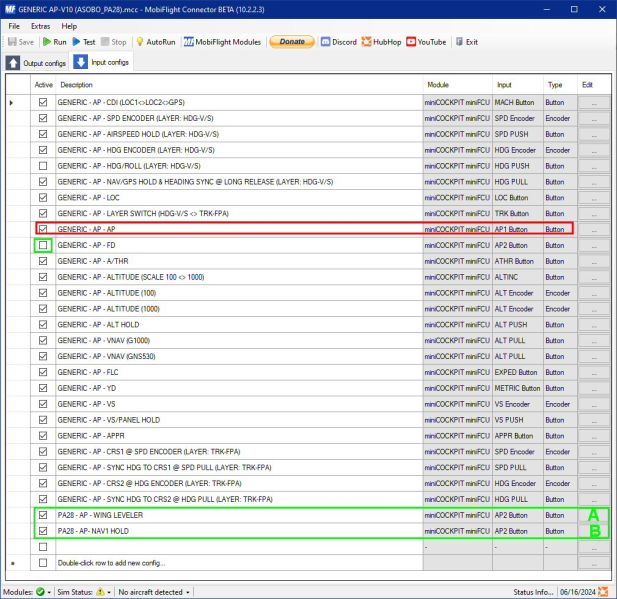The width and height of the screenshot is (617, 599).
Task: Open the Modules status dropdown arrow
Action: [49, 592]
